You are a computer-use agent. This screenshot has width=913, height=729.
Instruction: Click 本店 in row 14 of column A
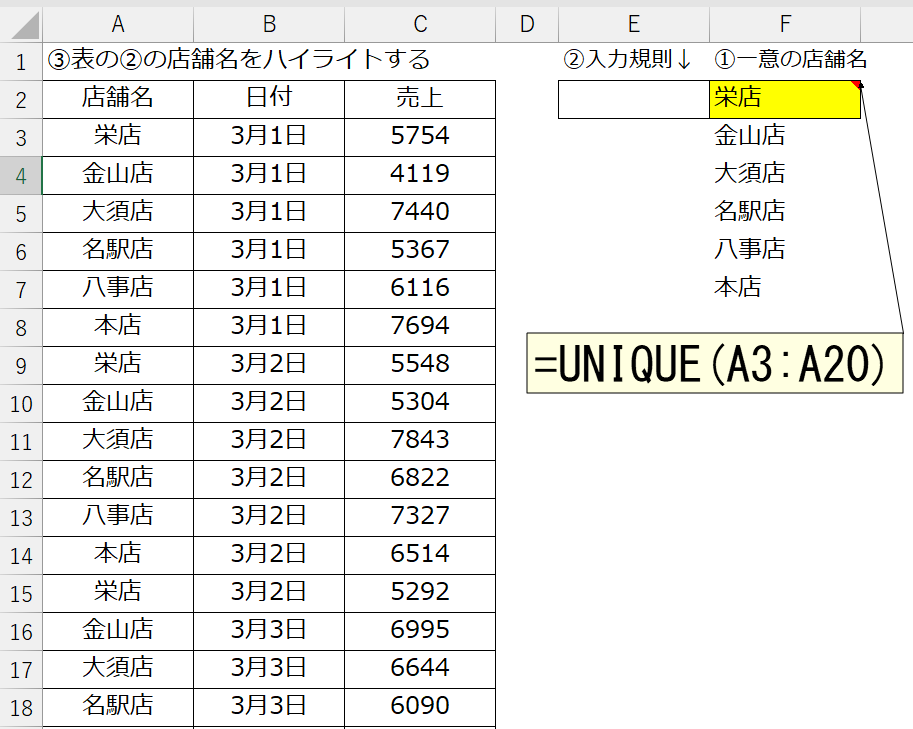coord(118,555)
